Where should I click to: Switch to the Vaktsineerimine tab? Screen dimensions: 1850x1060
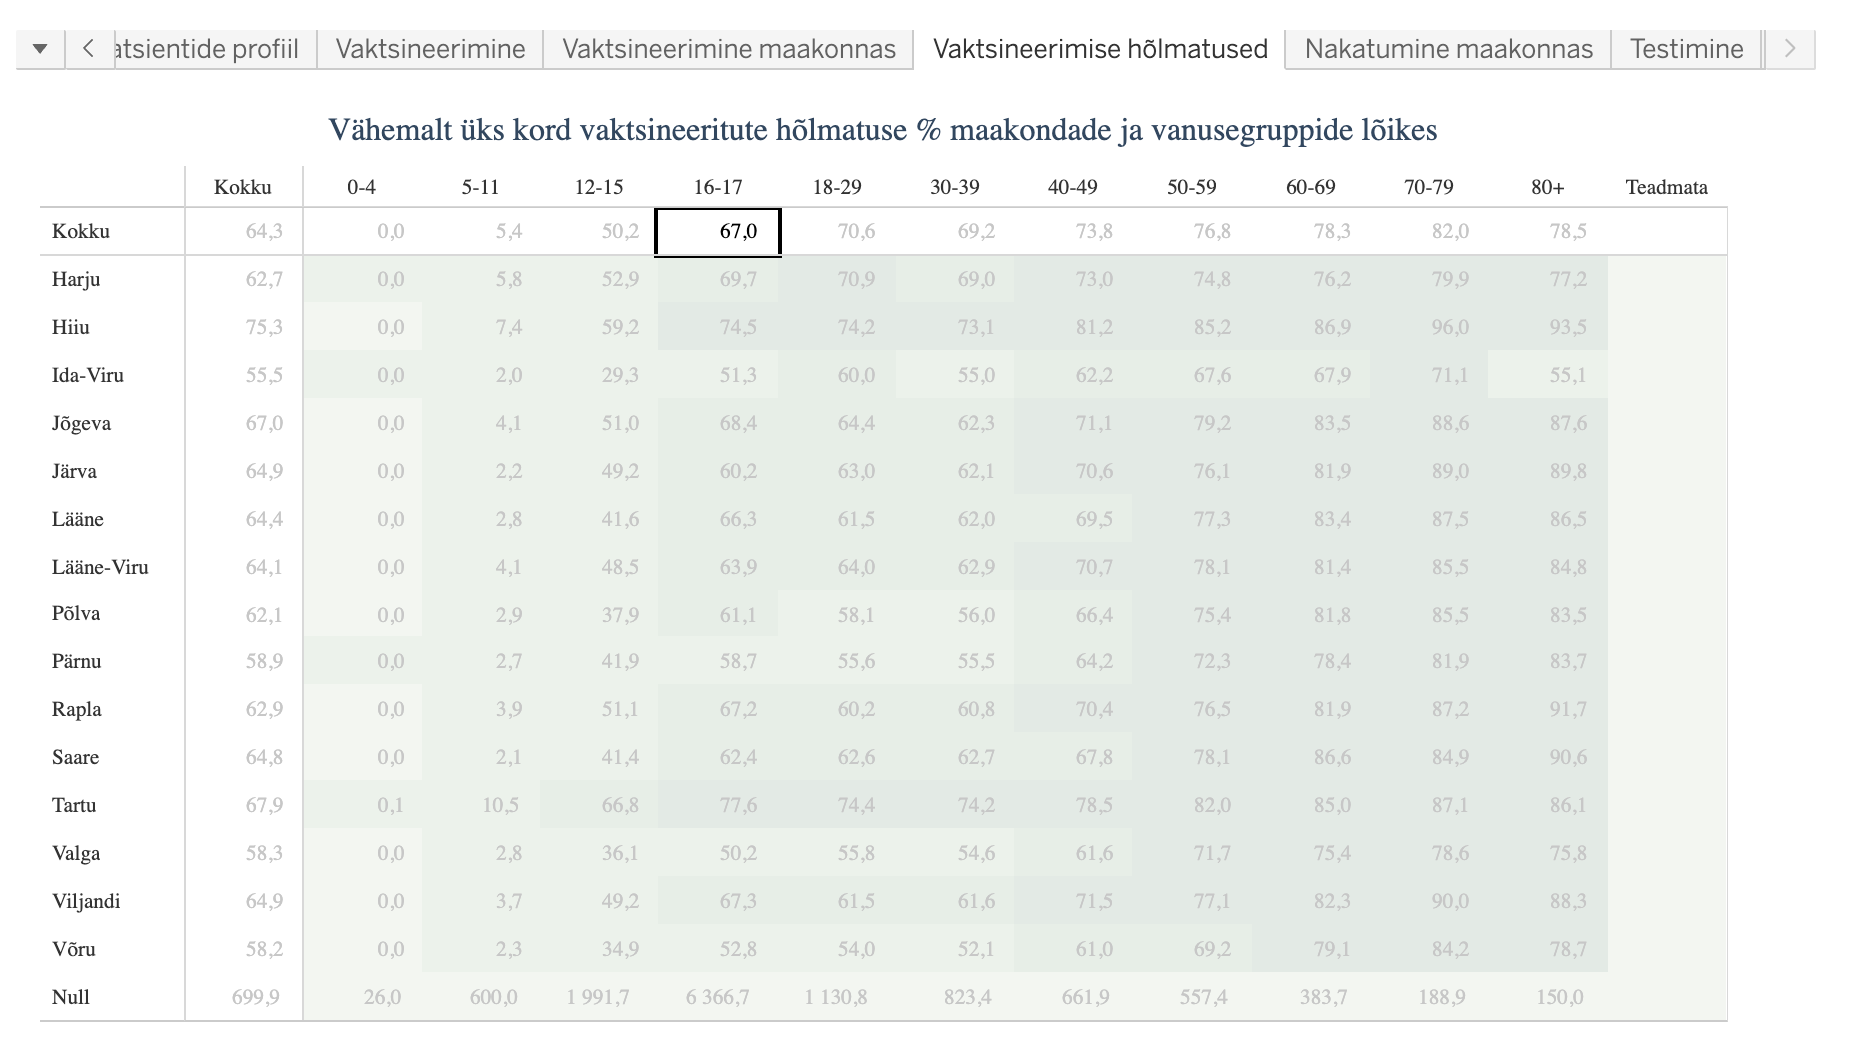click(430, 49)
